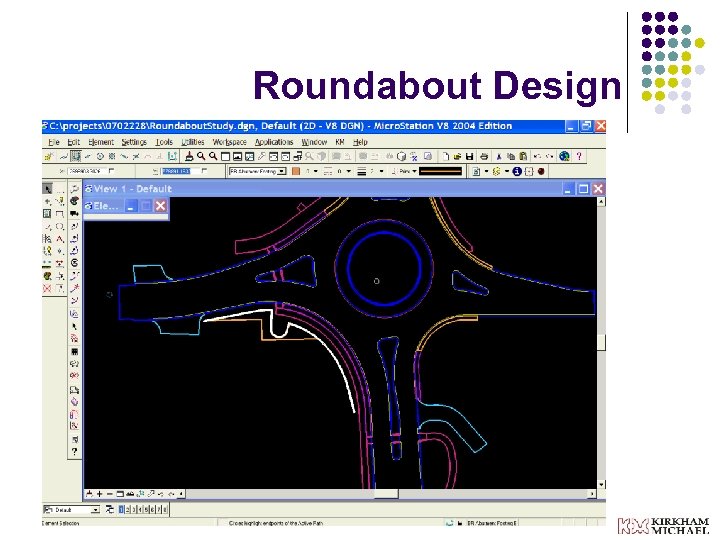Image resolution: width=720 pixels, height=540 pixels.
Task: Open the active color dropdown arrow
Action: coord(315,171)
